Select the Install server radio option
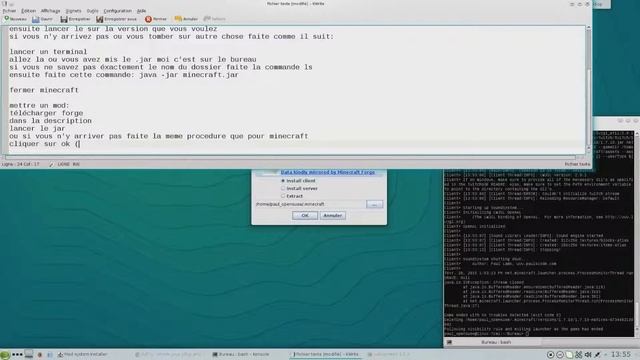 [299, 189]
